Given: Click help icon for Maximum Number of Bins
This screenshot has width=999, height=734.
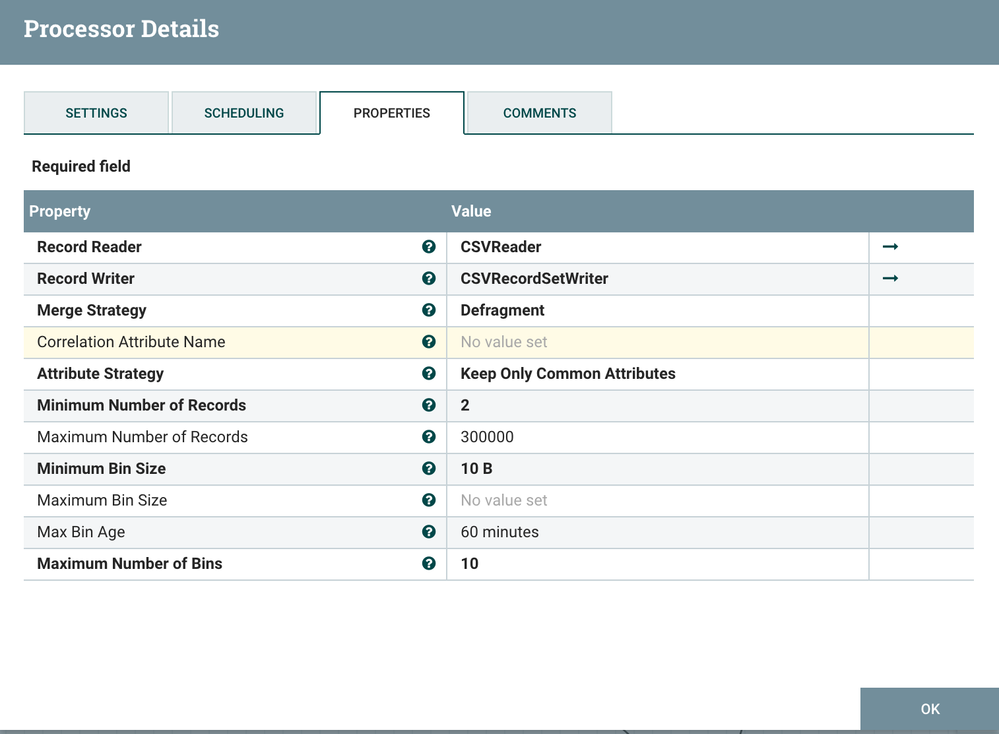Looking at the screenshot, I should (x=429, y=564).
